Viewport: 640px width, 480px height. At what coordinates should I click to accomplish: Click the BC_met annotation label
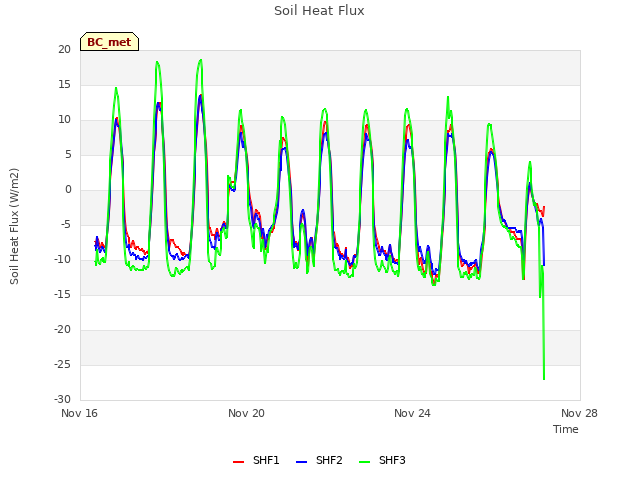(x=109, y=42)
